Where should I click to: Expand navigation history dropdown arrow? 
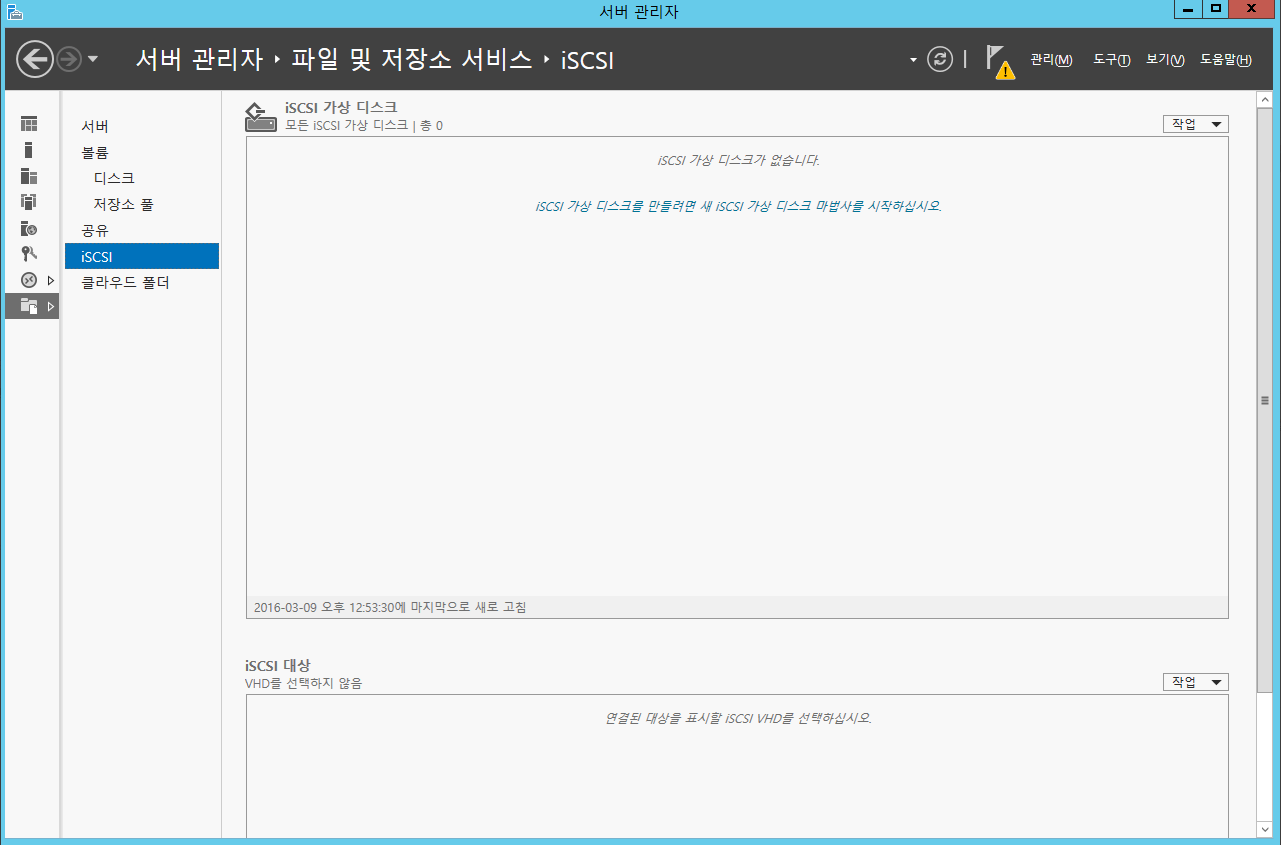click(x=93, y=59)
